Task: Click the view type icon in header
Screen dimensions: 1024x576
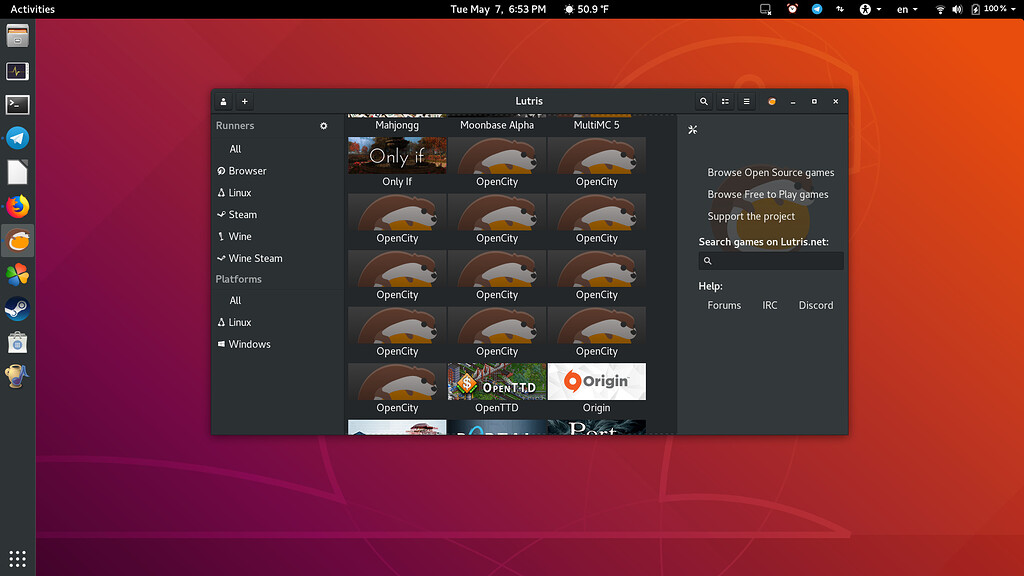Action: point(726,102)
